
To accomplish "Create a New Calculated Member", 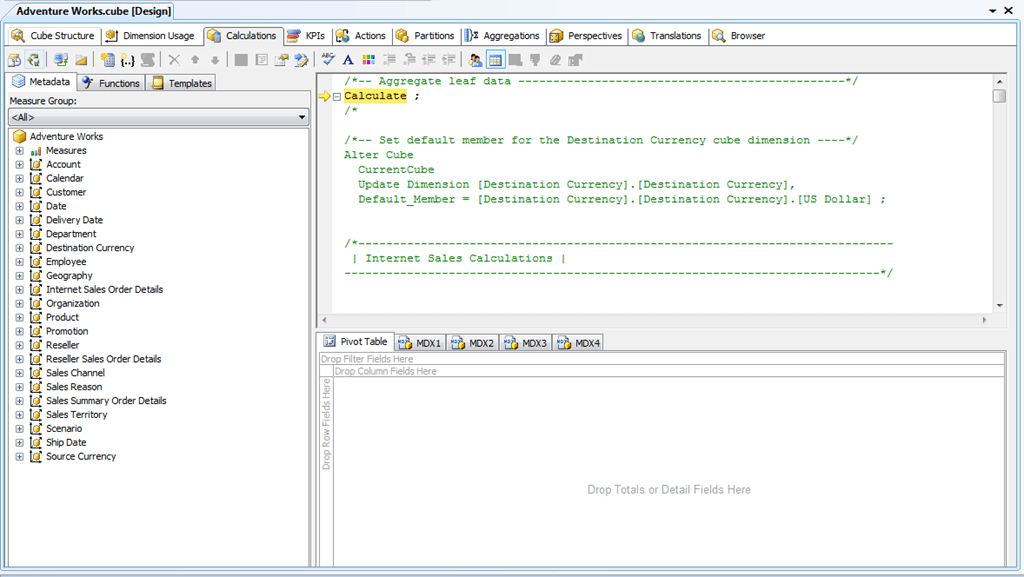I will pos(108,60).
